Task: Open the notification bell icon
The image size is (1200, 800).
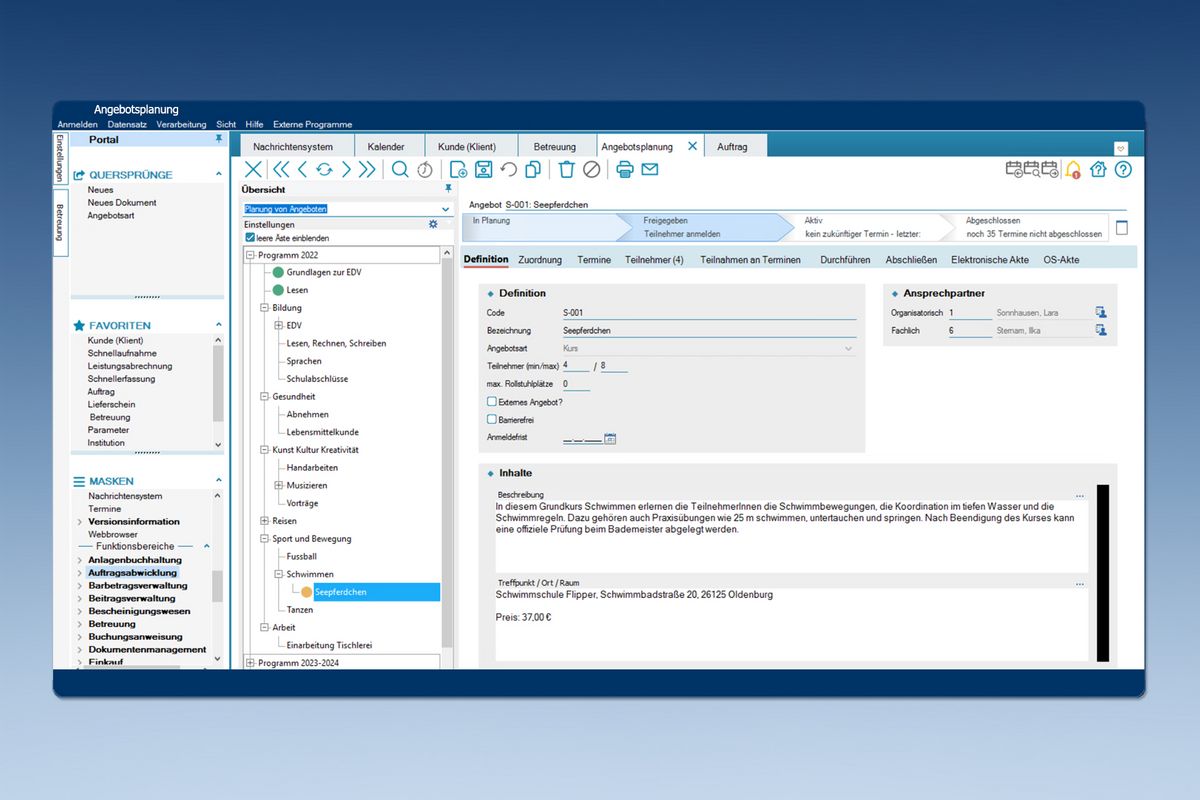Action: pos(1073,169)
